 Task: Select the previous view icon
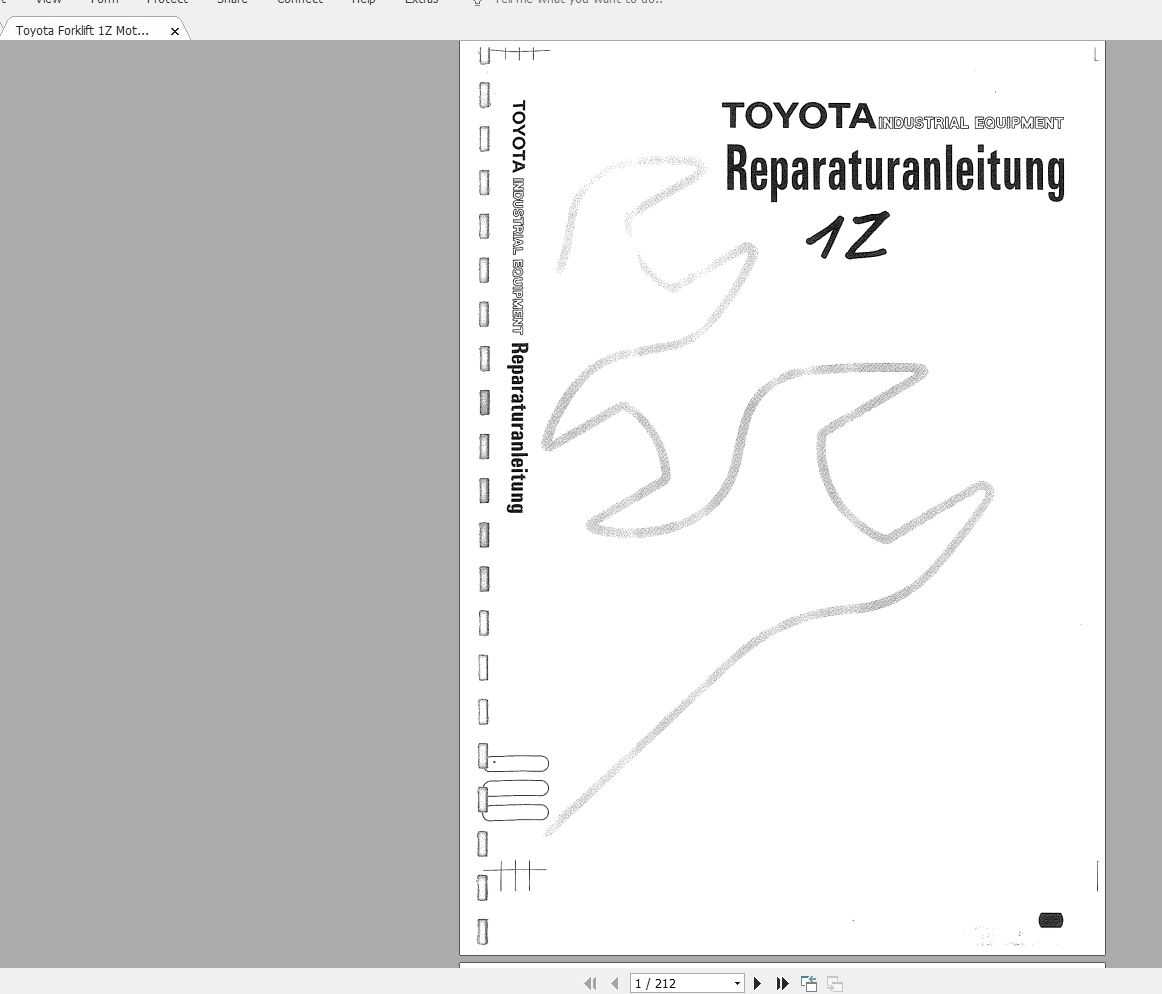click(808, 983)
